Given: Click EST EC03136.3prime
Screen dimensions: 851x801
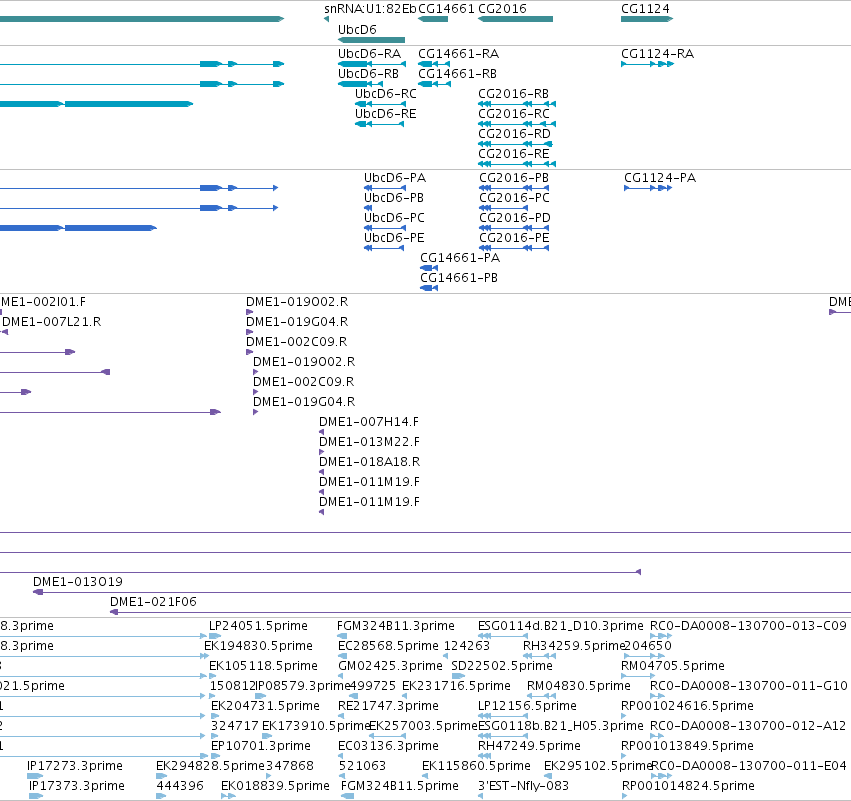Looking at the screenshot, I should [x=341, y=756].
